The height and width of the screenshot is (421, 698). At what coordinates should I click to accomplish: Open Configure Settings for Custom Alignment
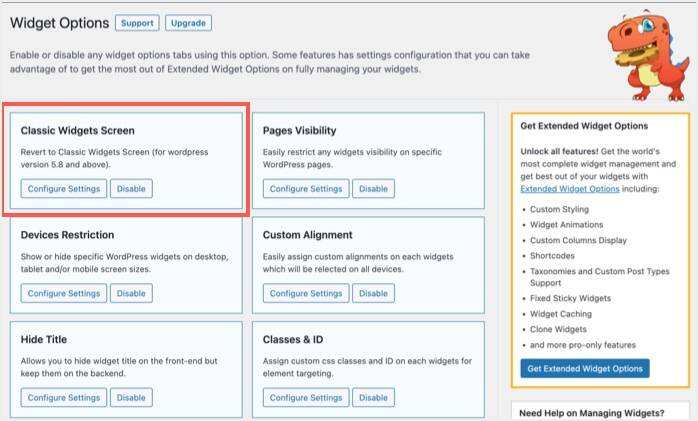click(x=306, y=293)
